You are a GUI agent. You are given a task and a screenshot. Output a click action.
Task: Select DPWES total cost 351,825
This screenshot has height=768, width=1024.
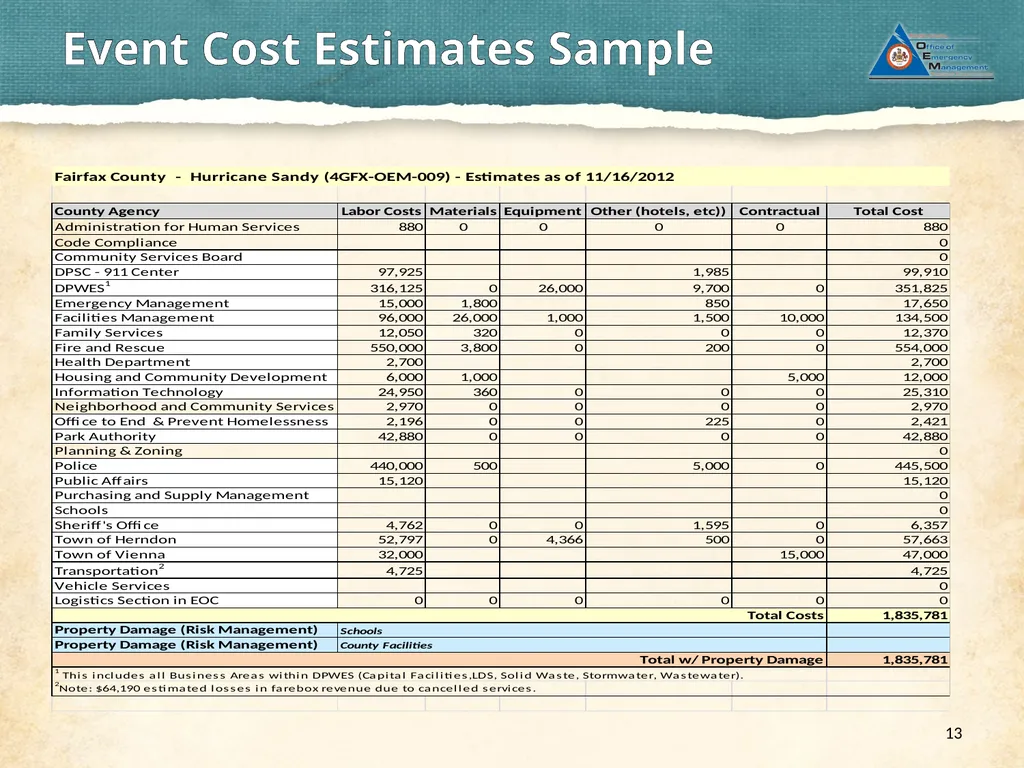(x=921, y=288)
